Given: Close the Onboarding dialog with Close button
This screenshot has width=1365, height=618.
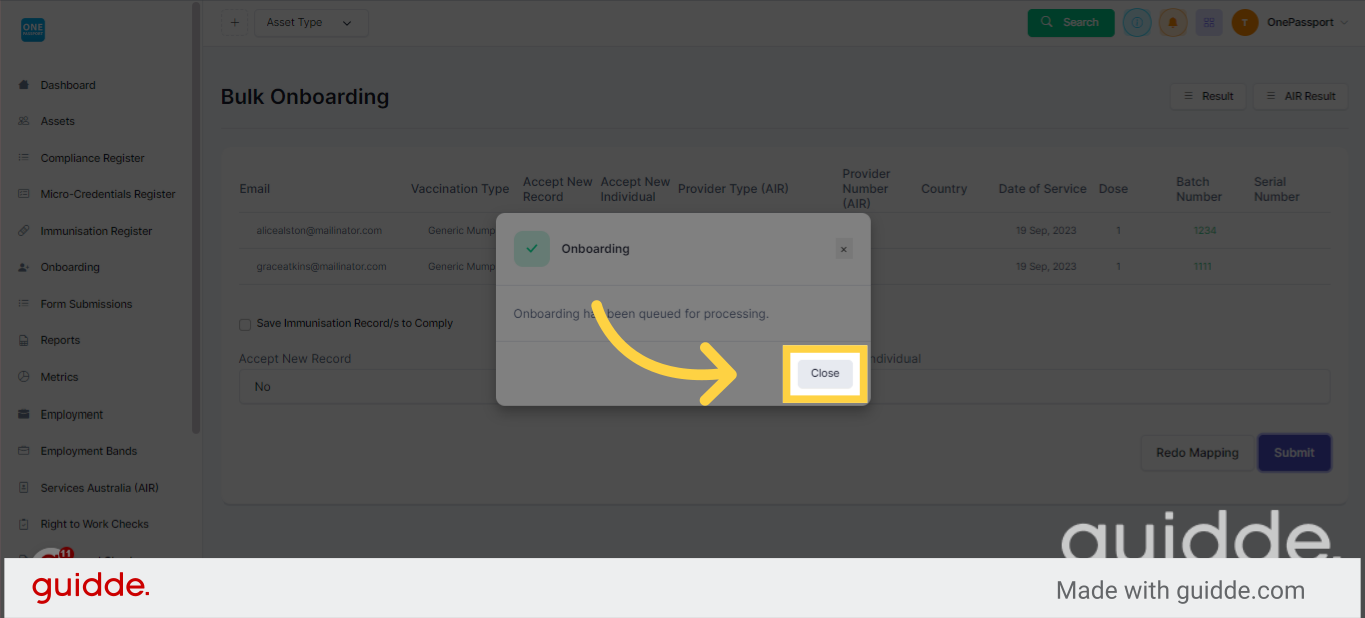Looking at the screenshot, I should [x=825, y=373].
